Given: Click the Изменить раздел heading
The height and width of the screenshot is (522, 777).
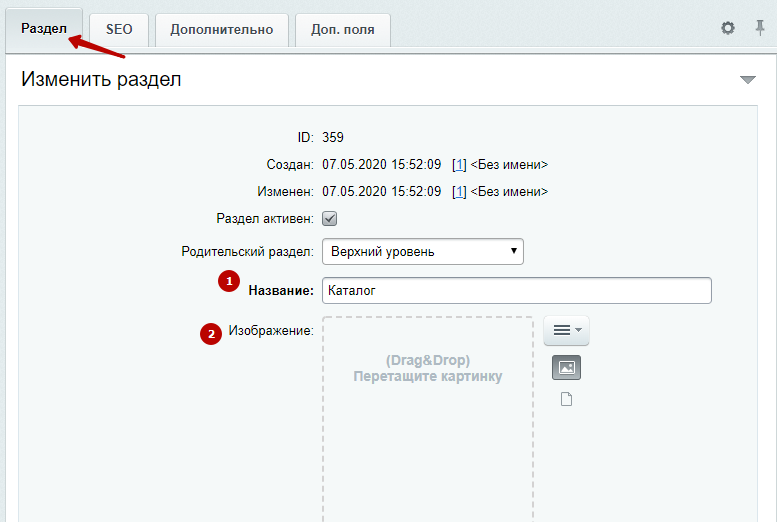Looking at the screenshot, I should (x=101, y=79).
